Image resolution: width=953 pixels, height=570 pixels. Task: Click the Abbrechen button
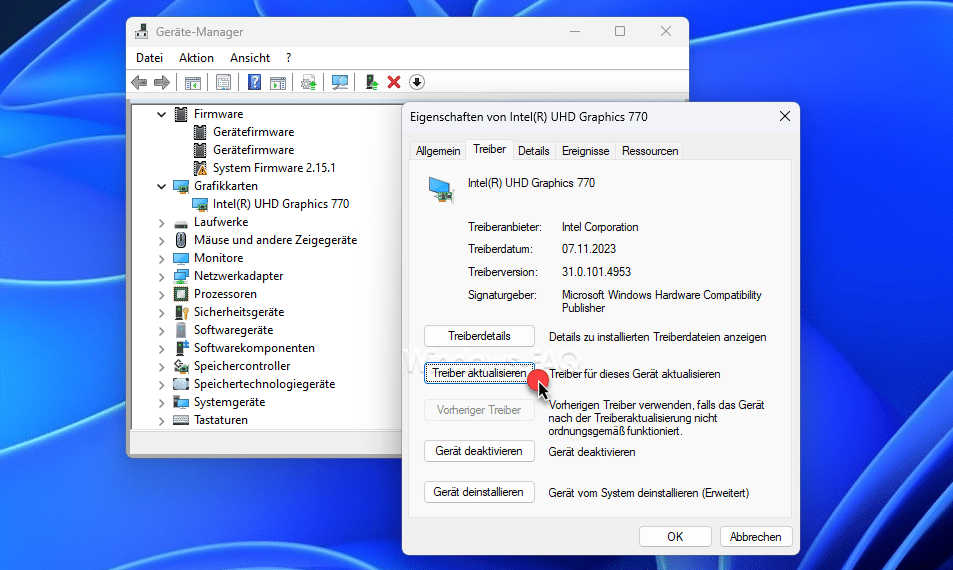click(x=755, y=537)
